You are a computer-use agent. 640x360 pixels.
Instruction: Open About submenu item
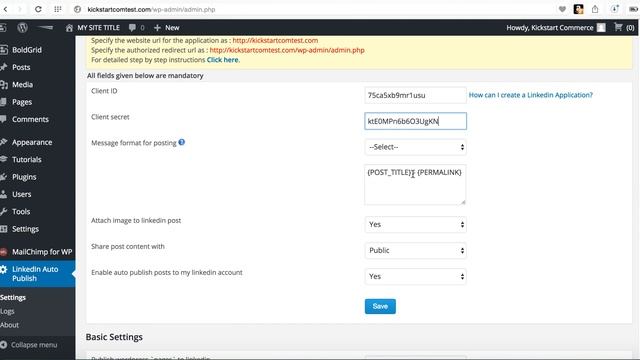[x=9, y=325]
